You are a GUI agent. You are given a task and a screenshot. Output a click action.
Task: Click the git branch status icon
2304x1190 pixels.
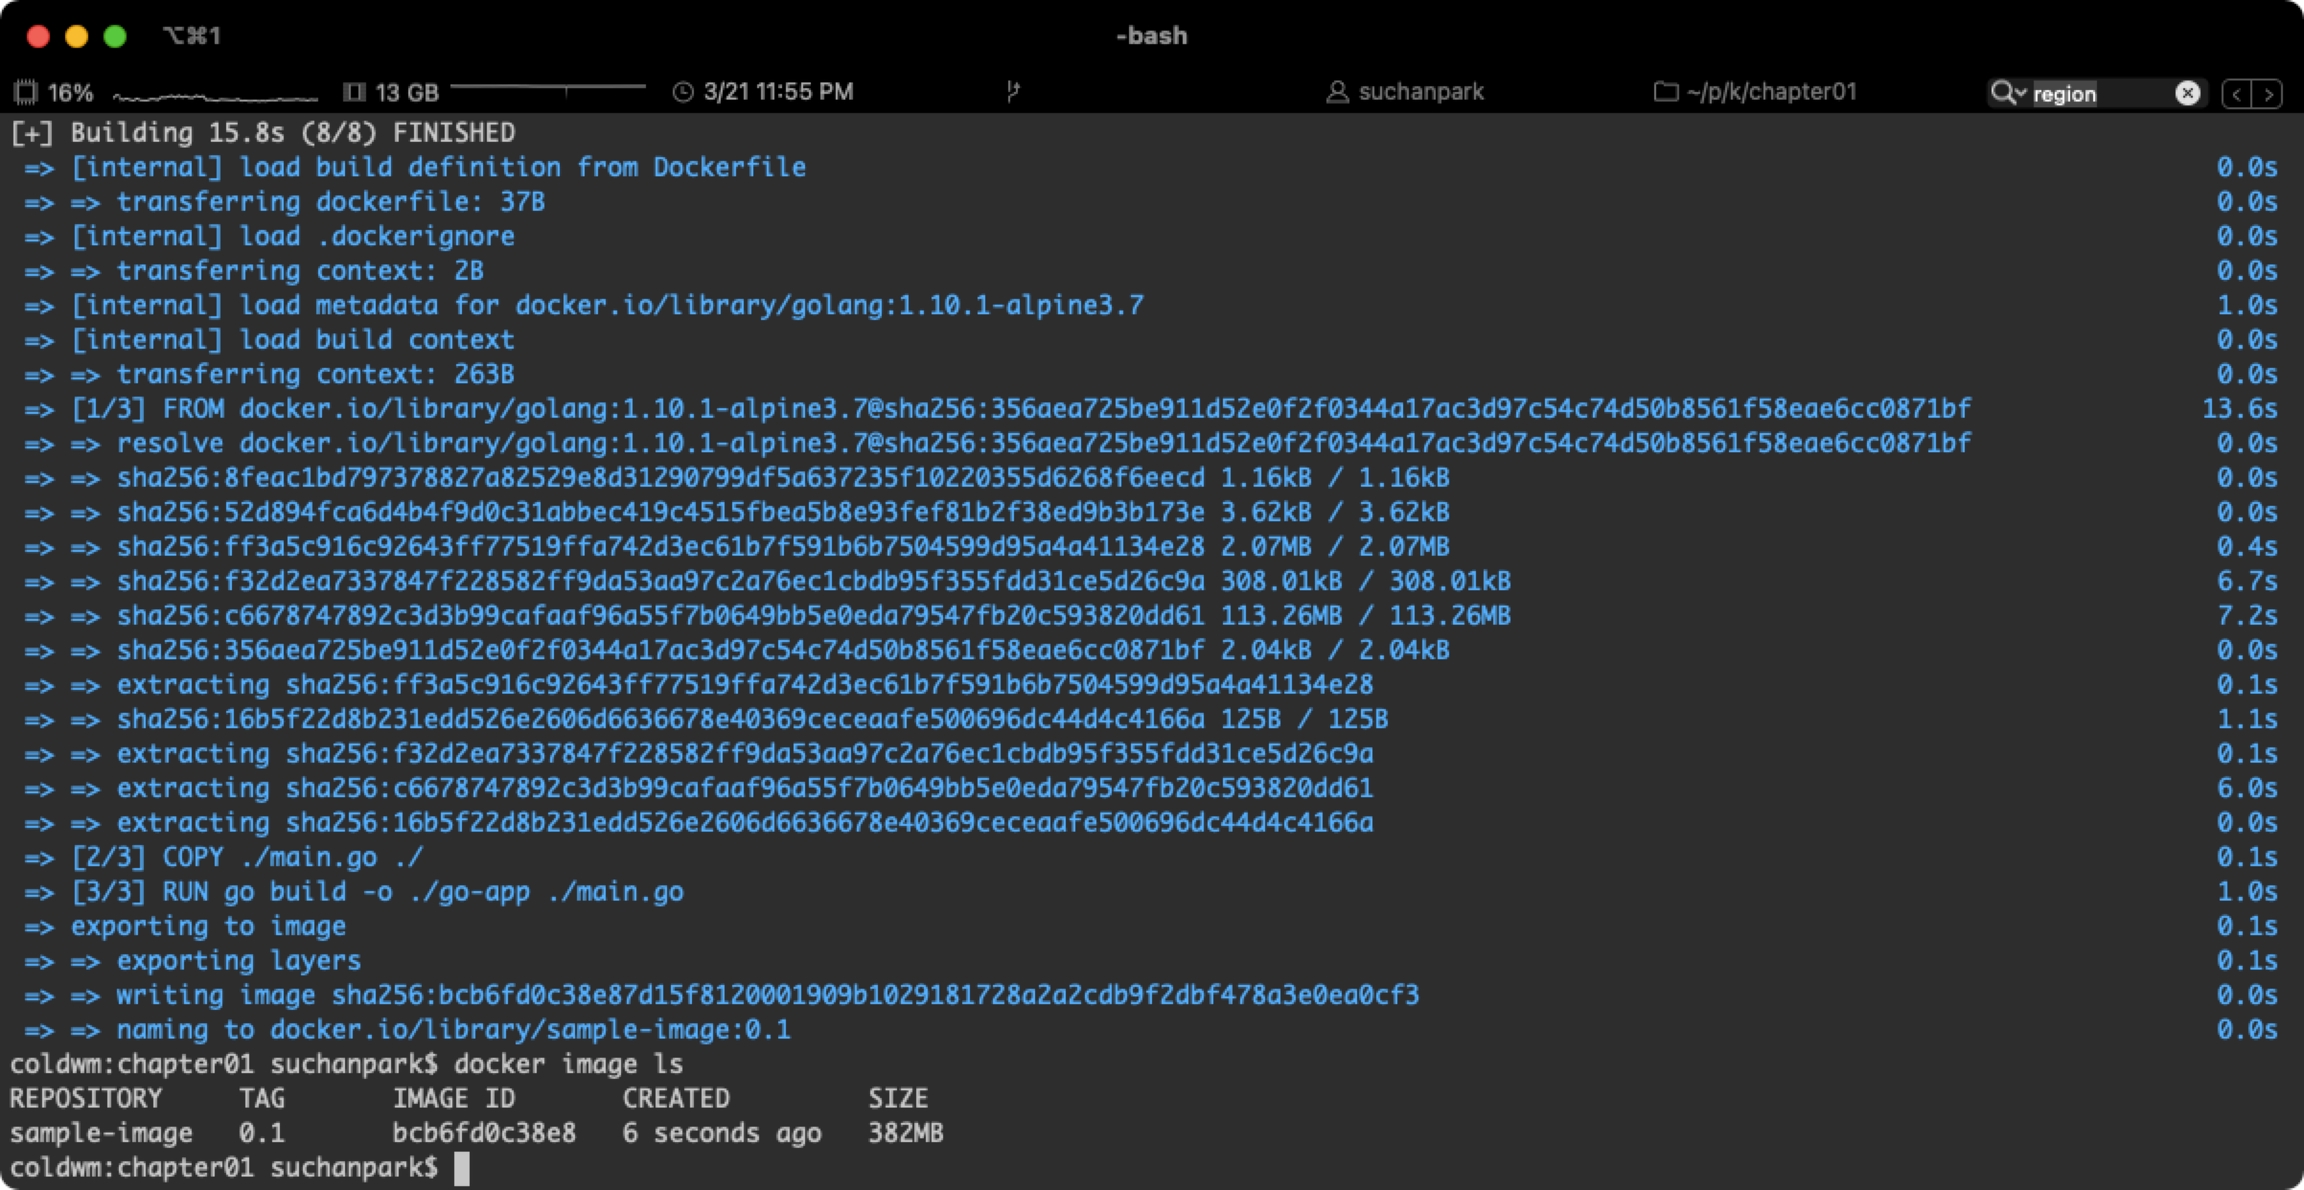(x=1013, y=92)
